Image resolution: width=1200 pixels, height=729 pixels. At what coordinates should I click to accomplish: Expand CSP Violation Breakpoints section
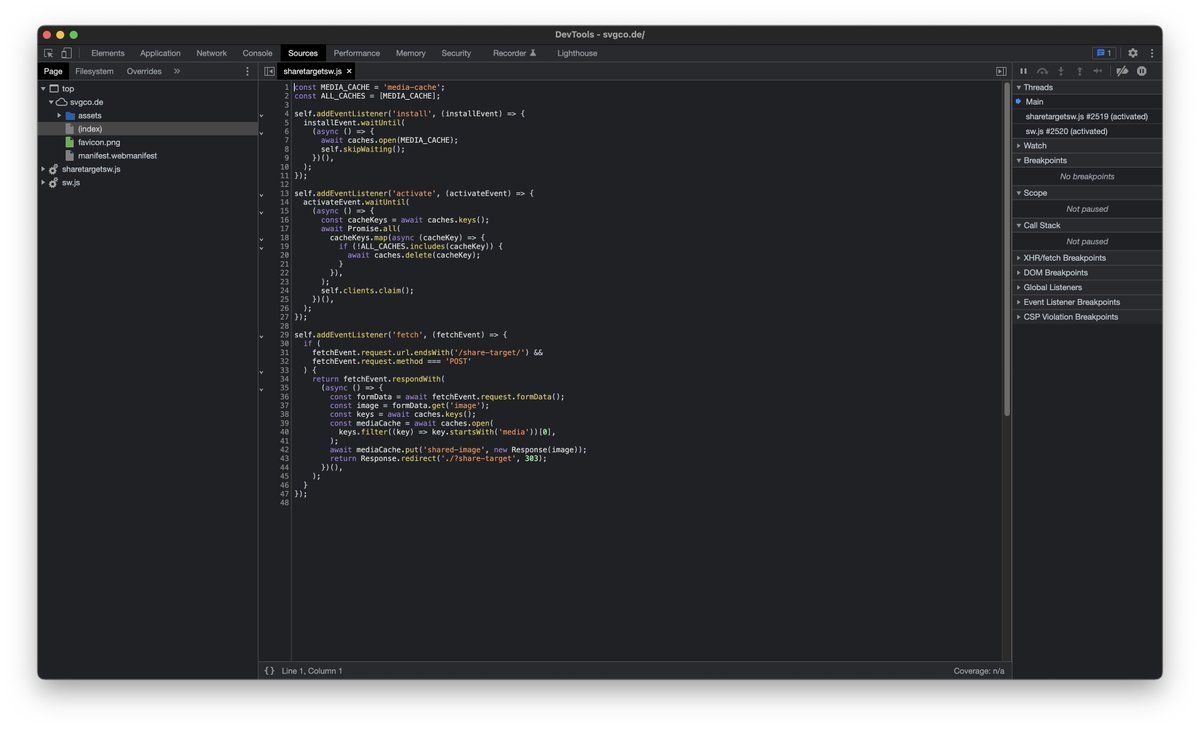1088,317
